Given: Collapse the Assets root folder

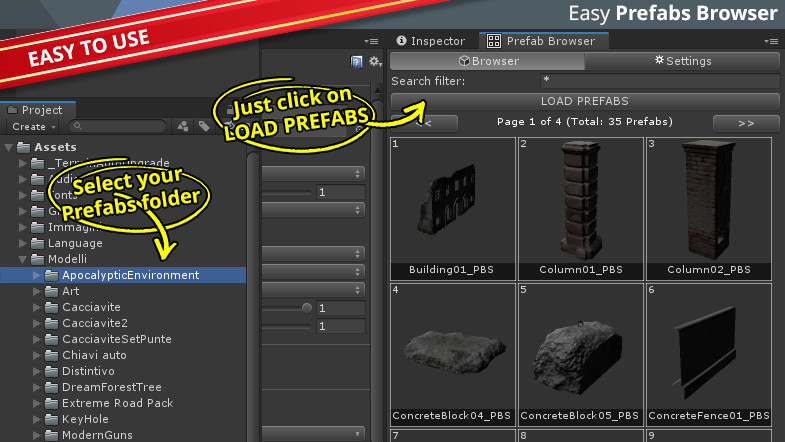Looking at the screenshot, I should click(x=9, y=147).
